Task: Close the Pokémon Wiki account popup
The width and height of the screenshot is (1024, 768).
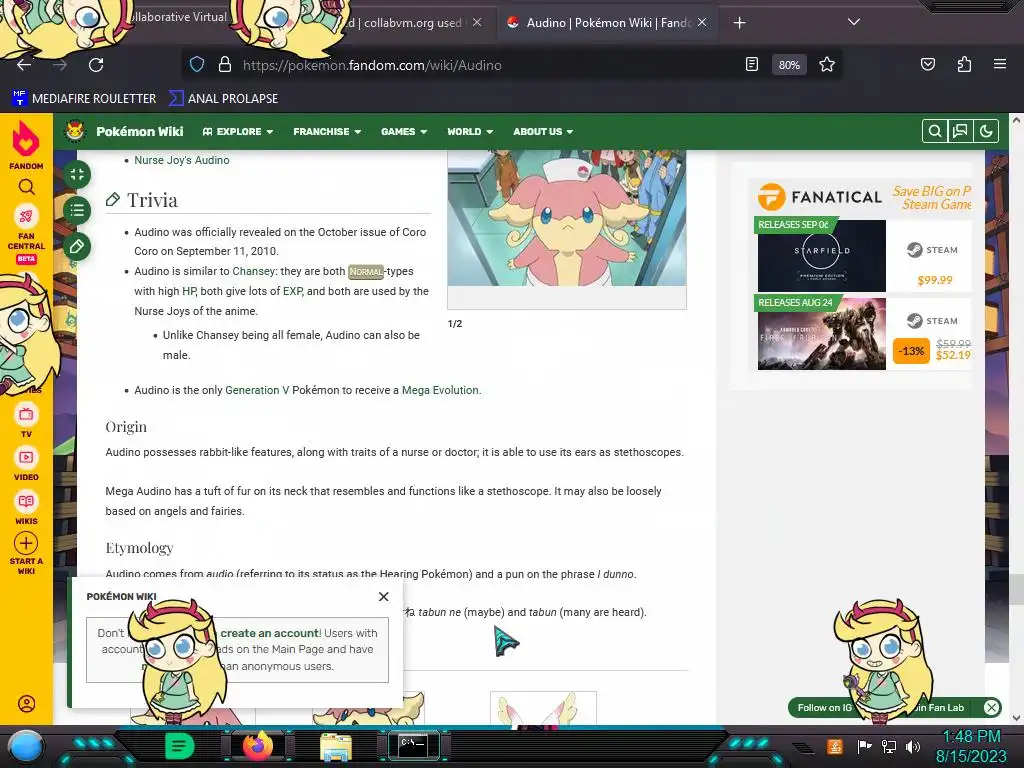Action: [x=383, y=596]
